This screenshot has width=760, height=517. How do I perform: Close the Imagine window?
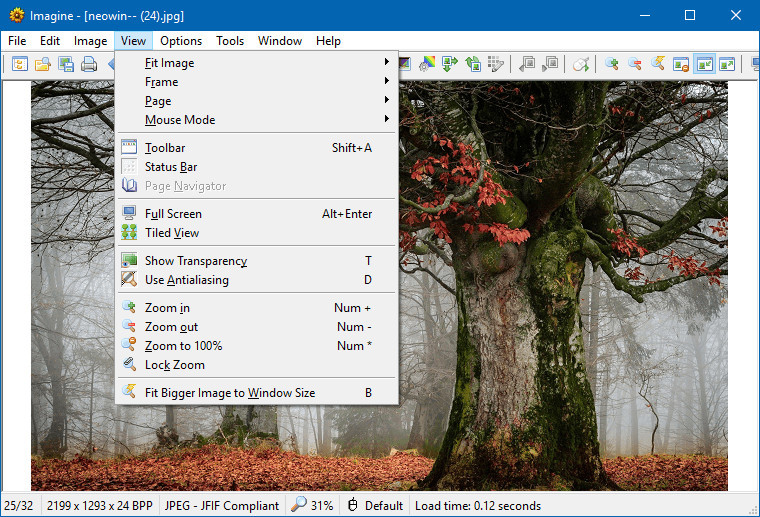pos(735,16)
